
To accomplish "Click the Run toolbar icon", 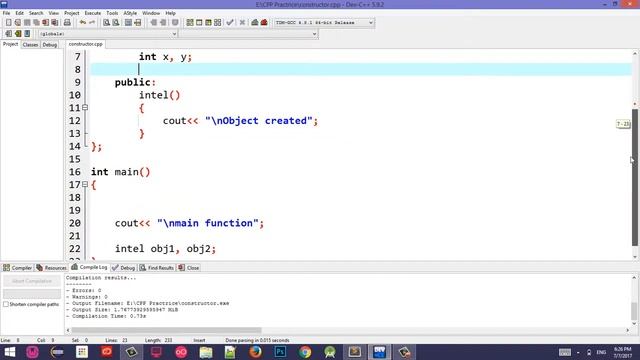I will (x=199, y=22).
